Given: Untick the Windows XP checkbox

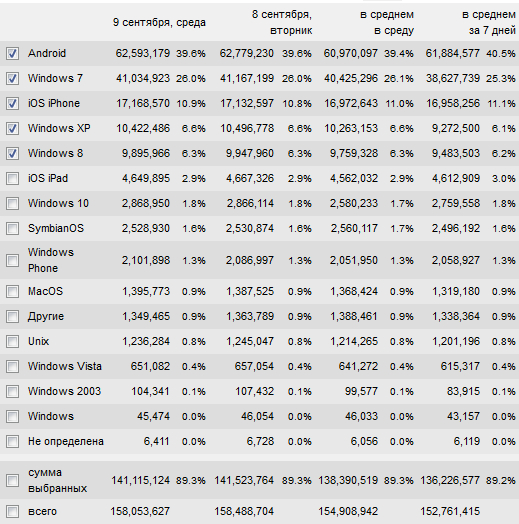Looking at the screenshot, I should click(12, 128).
